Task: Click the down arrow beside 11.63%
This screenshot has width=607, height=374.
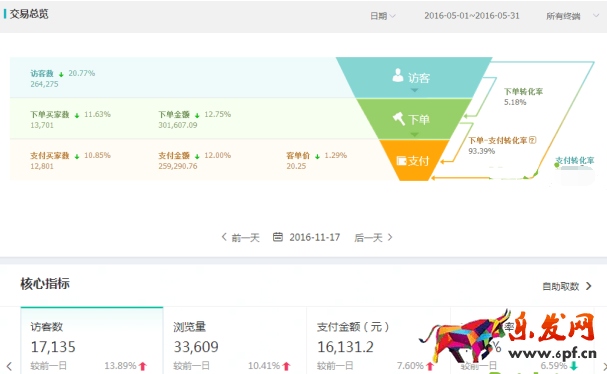Action: pos(77,115)
